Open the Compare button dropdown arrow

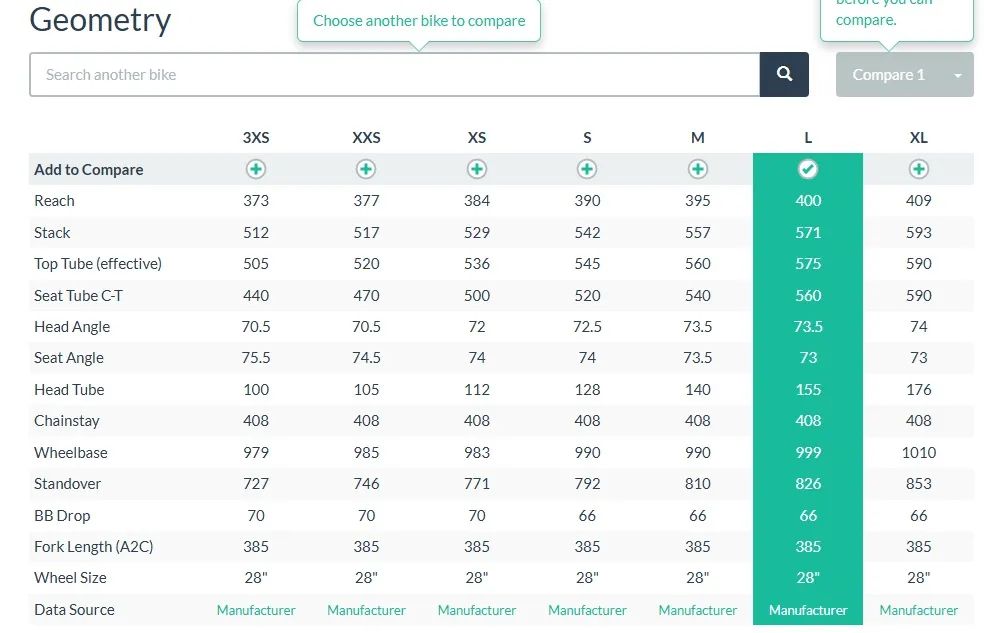pyautogui.click(x=958, y=75)
